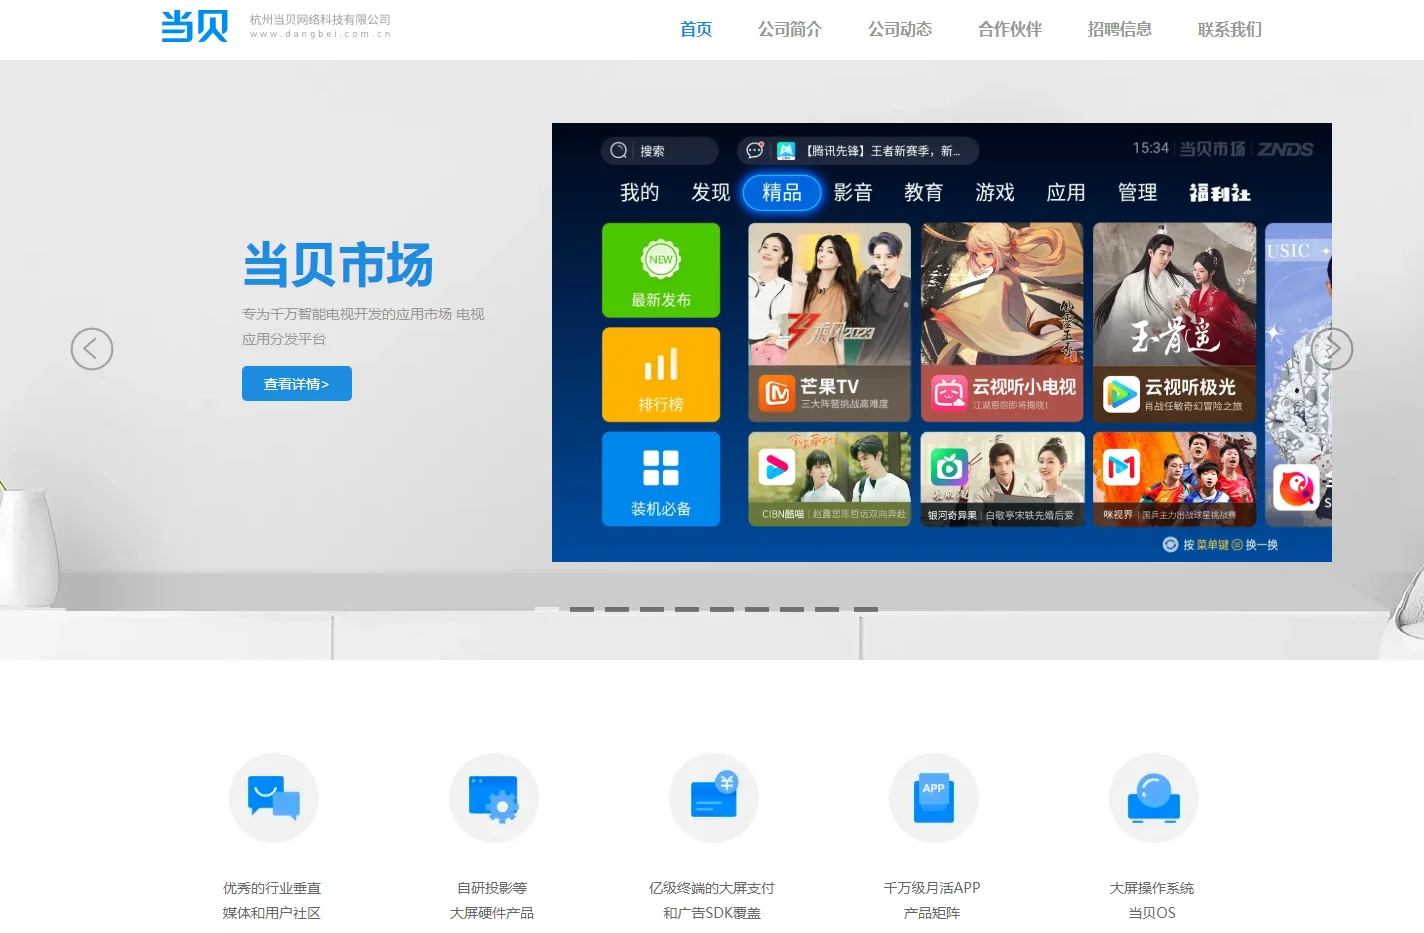Click the 杭州当贝网络科技有限公司 company name
Screen dimensions: 1424x933
[x=320, y=19]
